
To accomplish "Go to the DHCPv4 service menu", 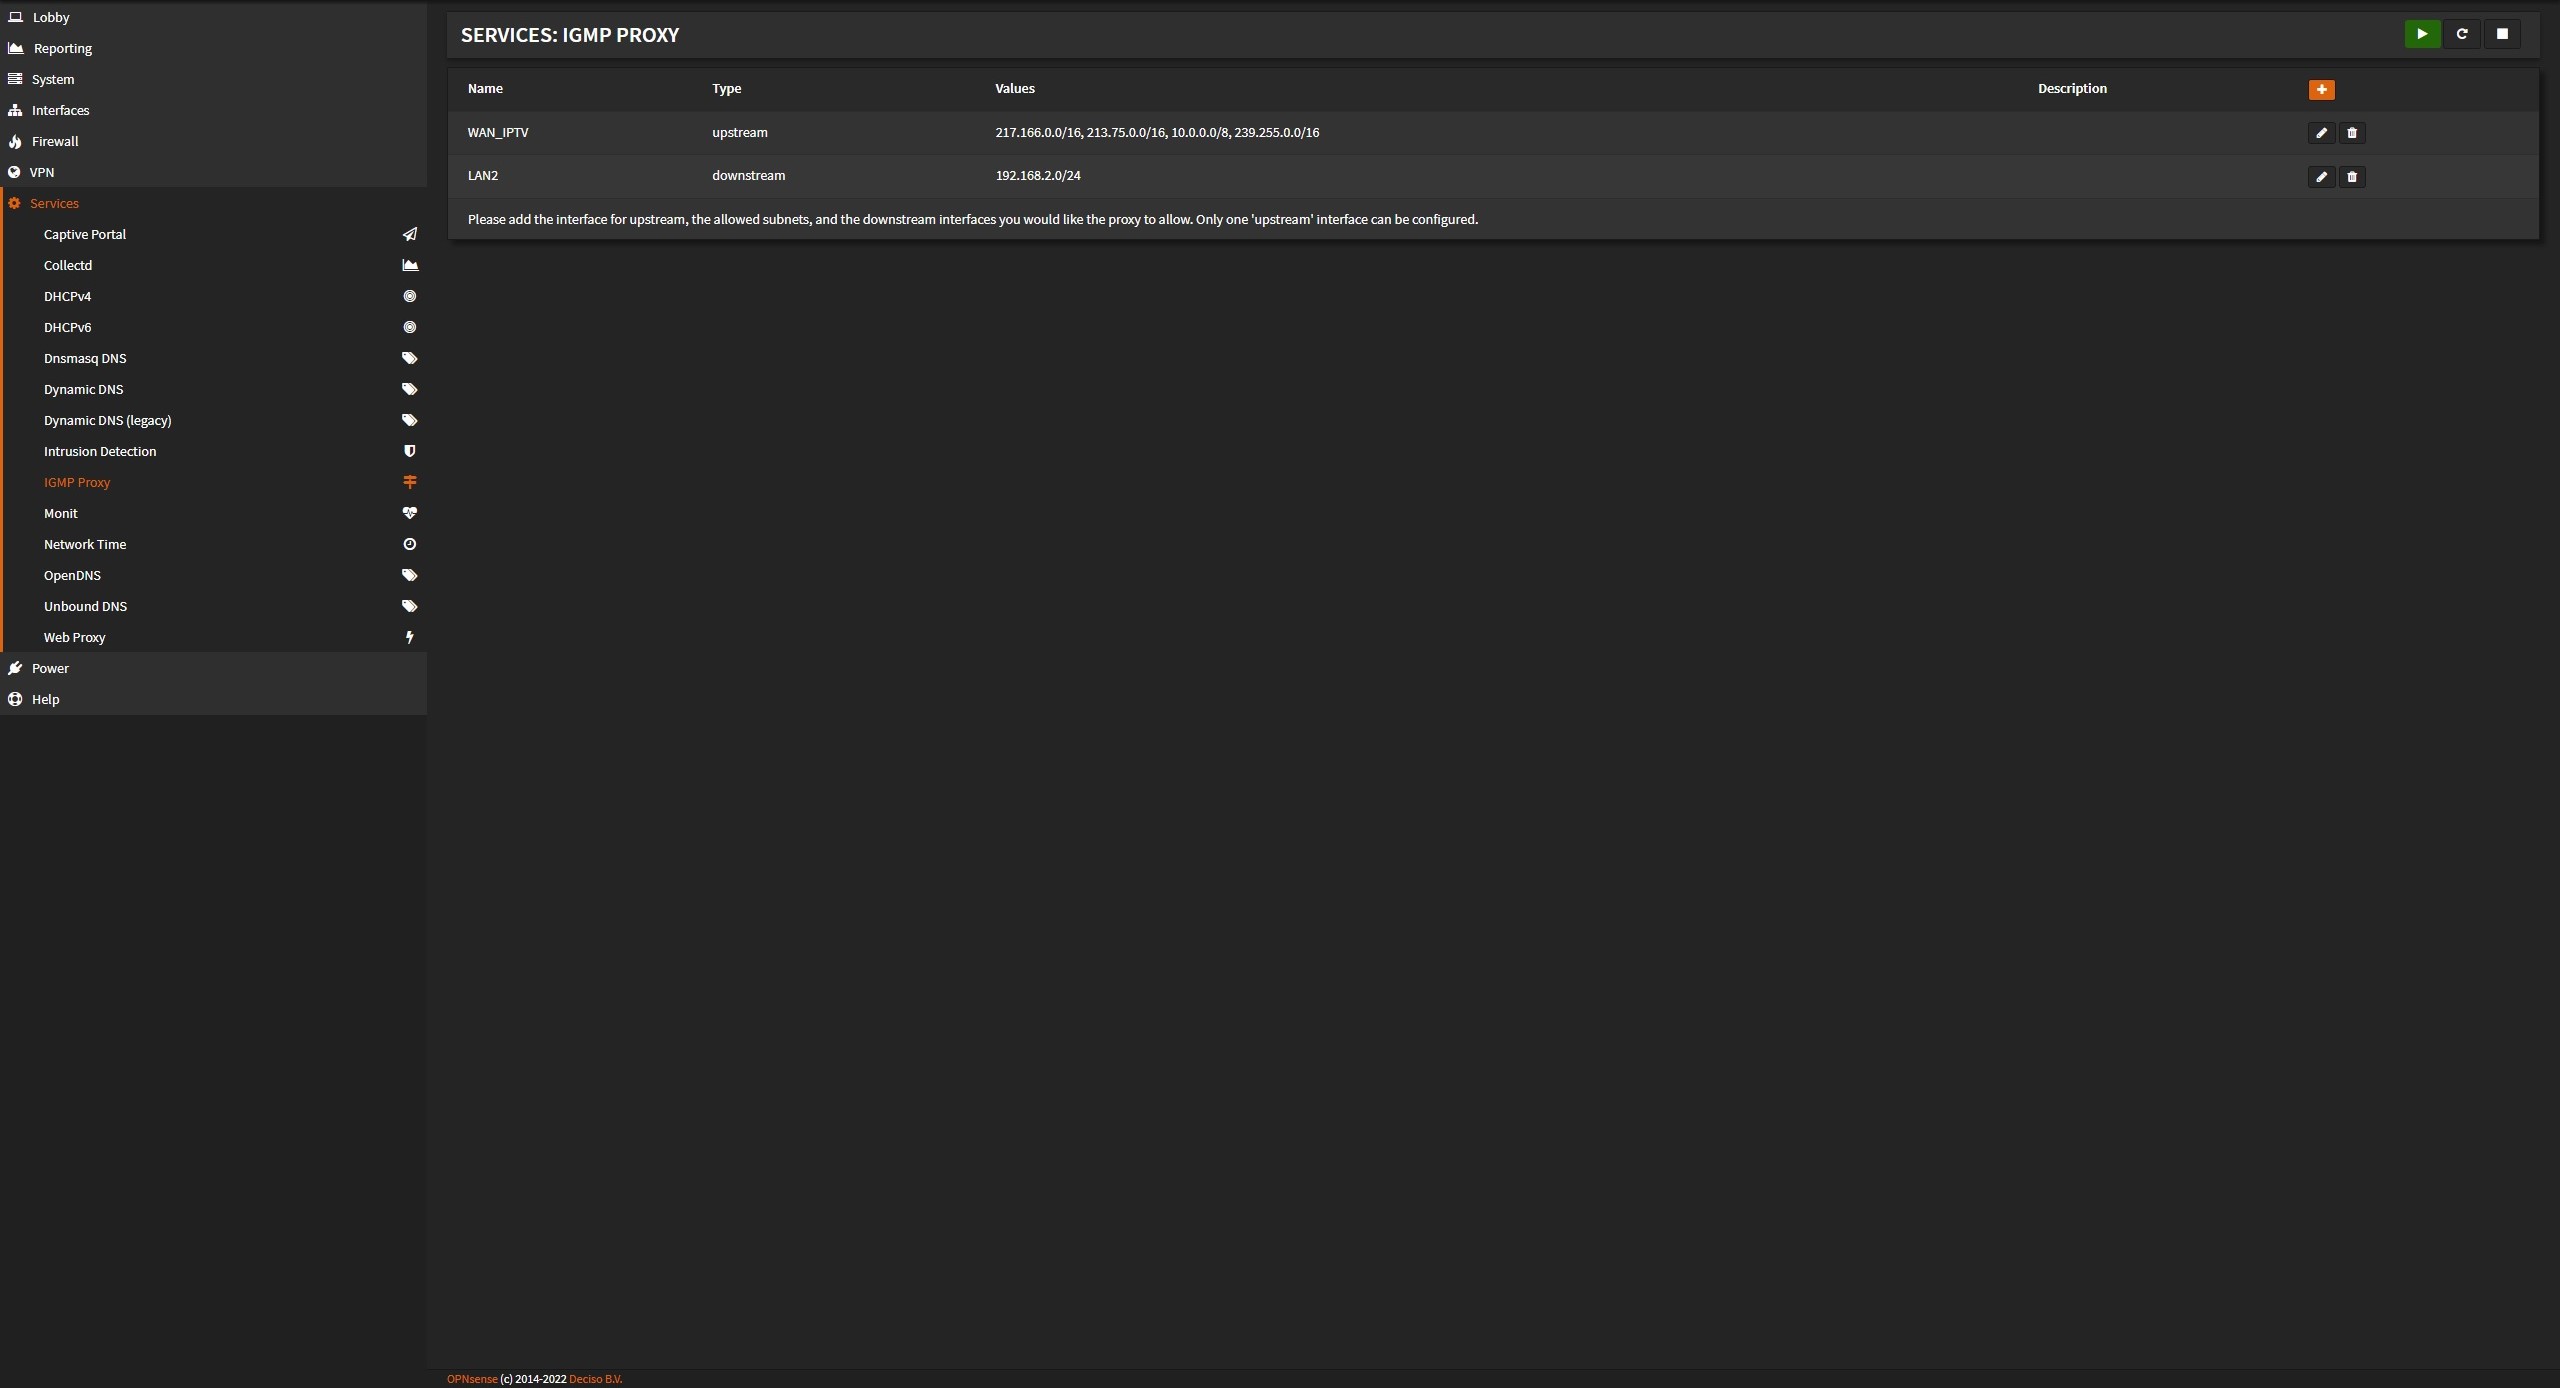I will point(67,296).
